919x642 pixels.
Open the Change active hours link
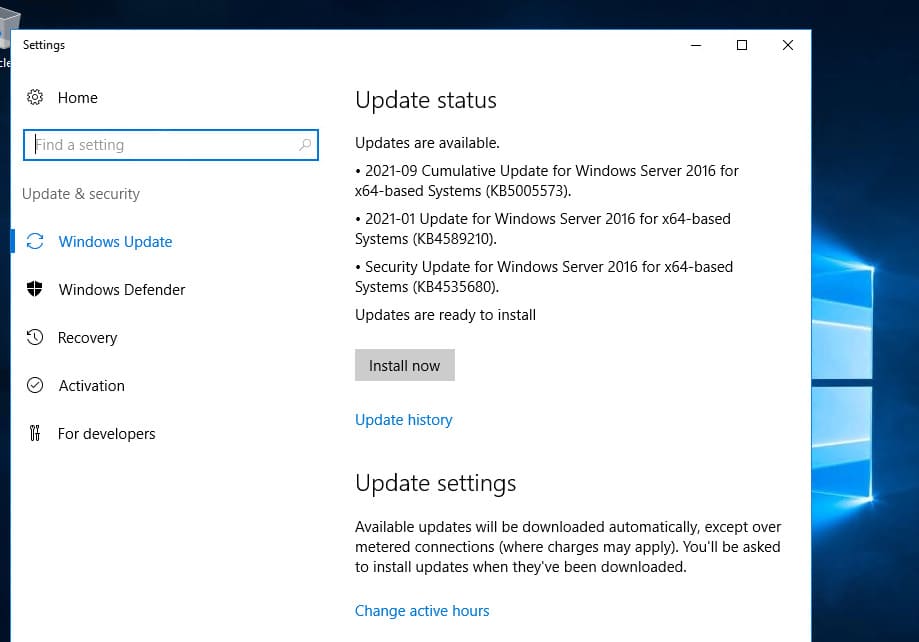click(x=422, y=610)
